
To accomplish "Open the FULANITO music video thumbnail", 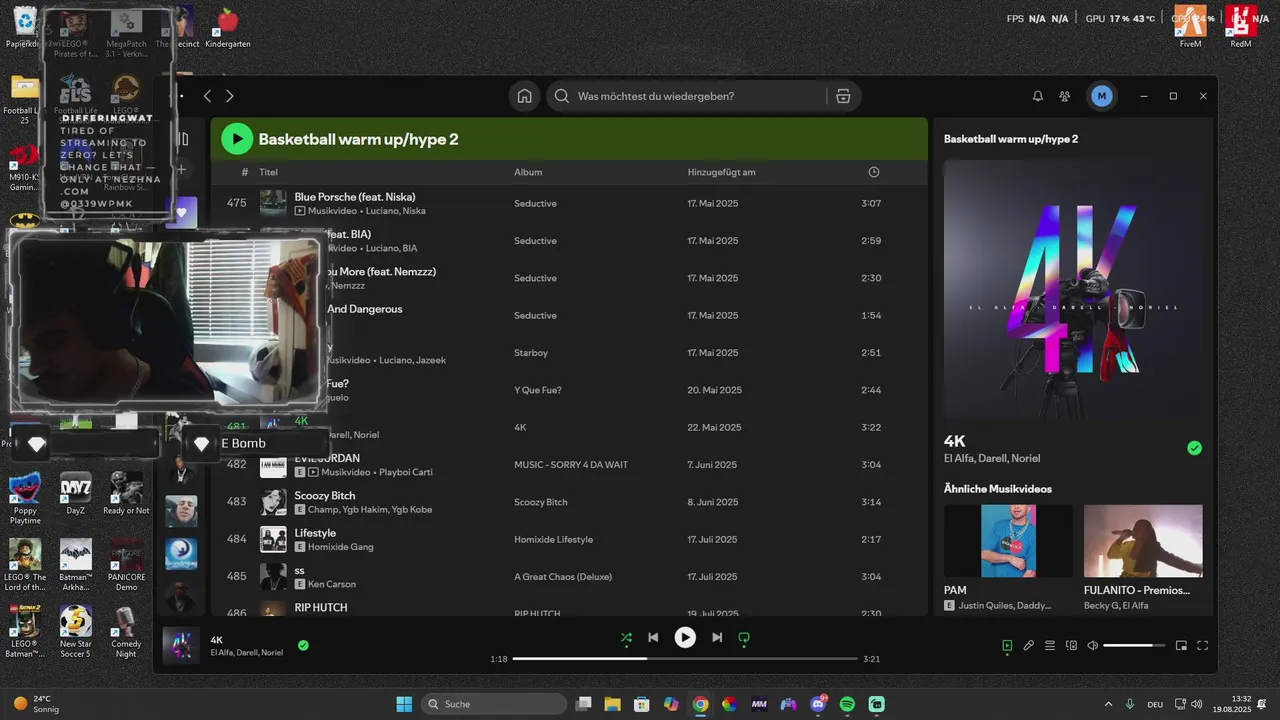I will click(x=1143, y=540).
